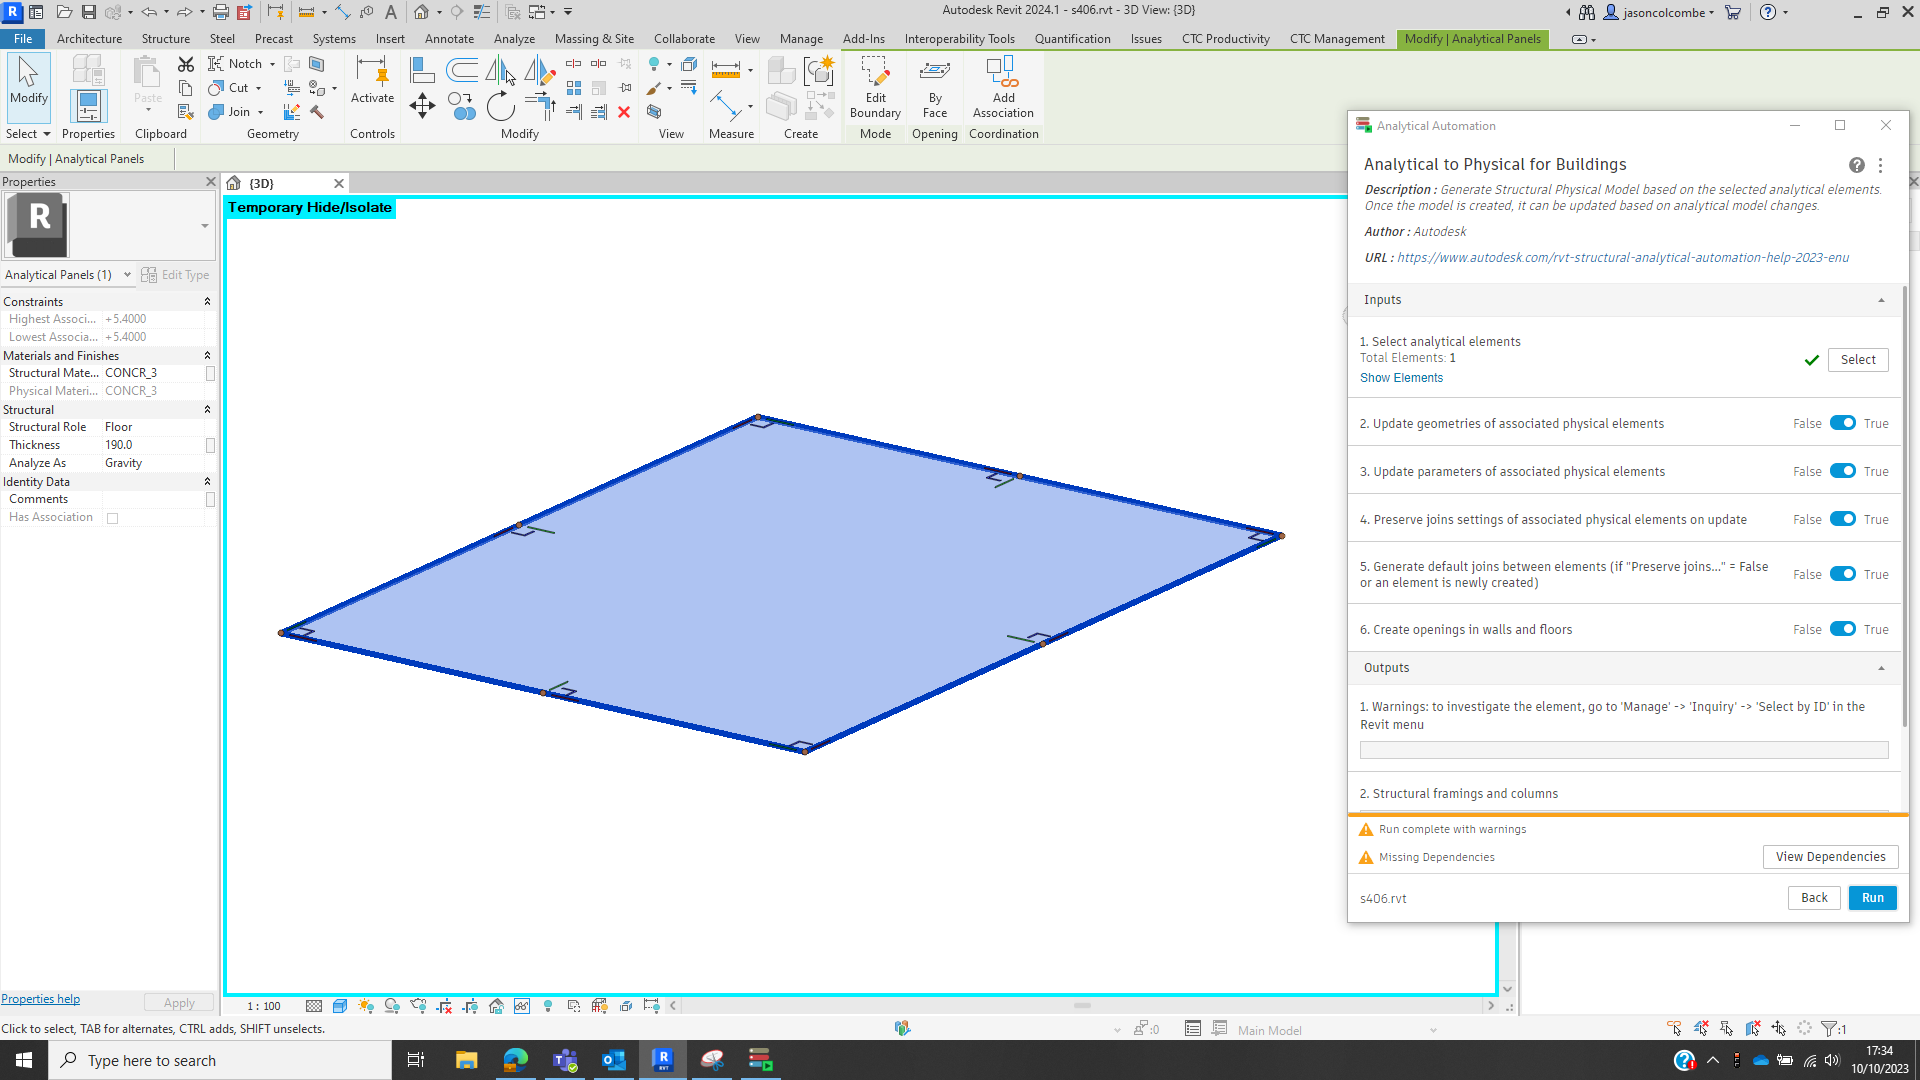Click the Back button

1814,898
